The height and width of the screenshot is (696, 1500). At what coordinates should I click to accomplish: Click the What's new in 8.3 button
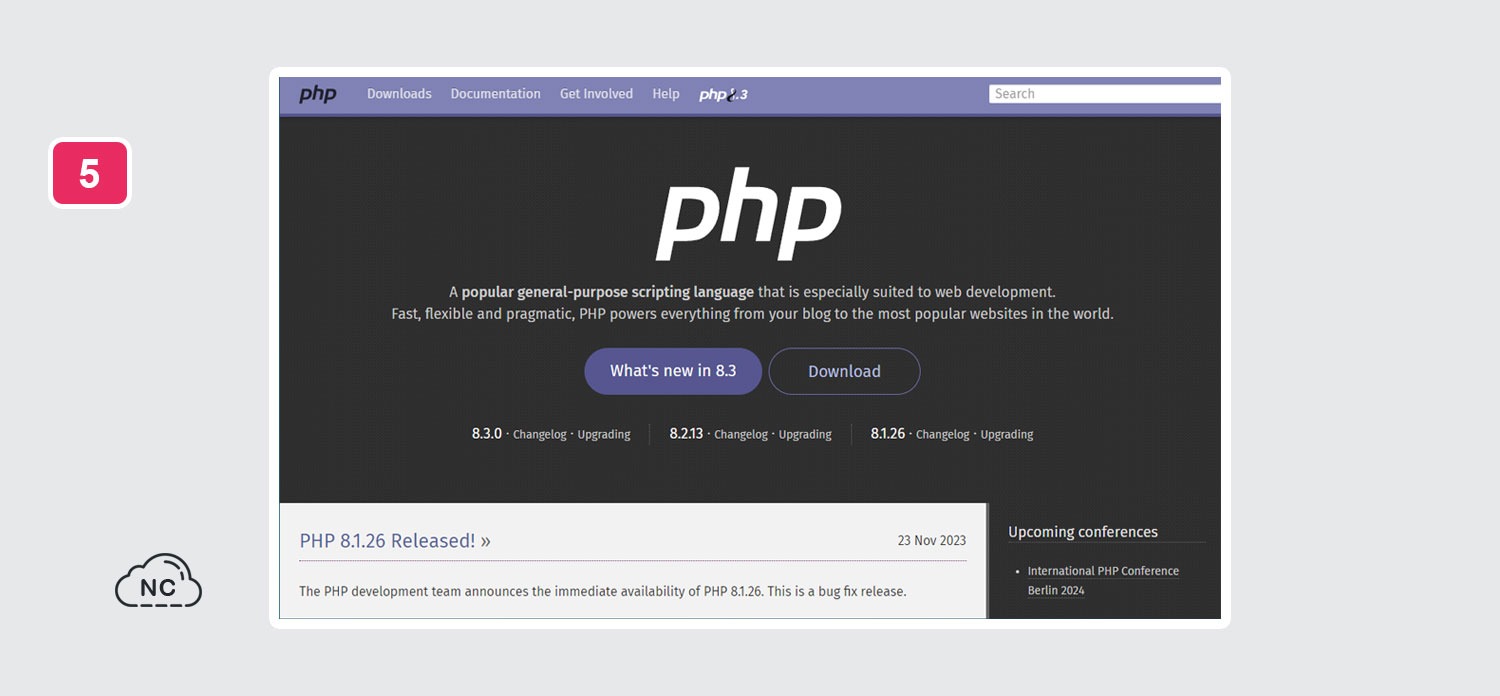pyautogui.click(x=673, y=371)
